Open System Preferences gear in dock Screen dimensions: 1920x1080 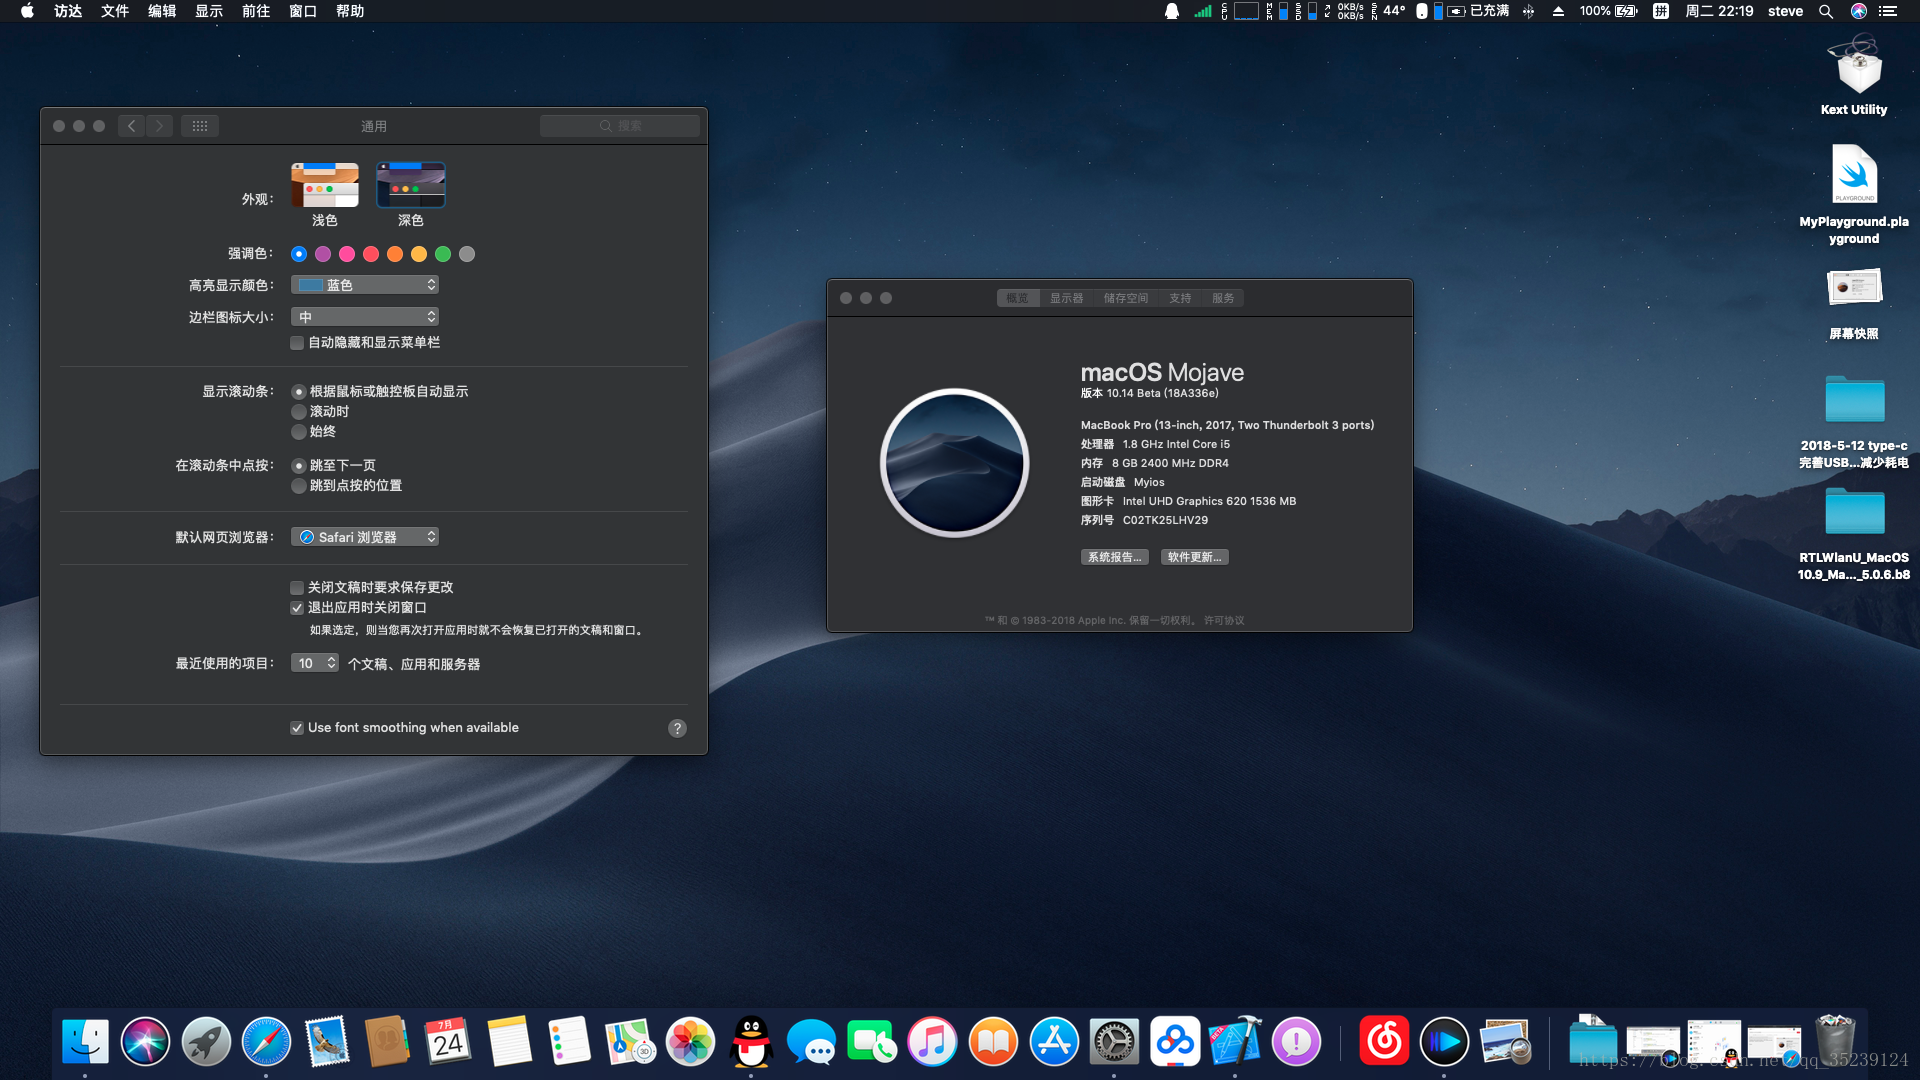coord(1114,1042)
